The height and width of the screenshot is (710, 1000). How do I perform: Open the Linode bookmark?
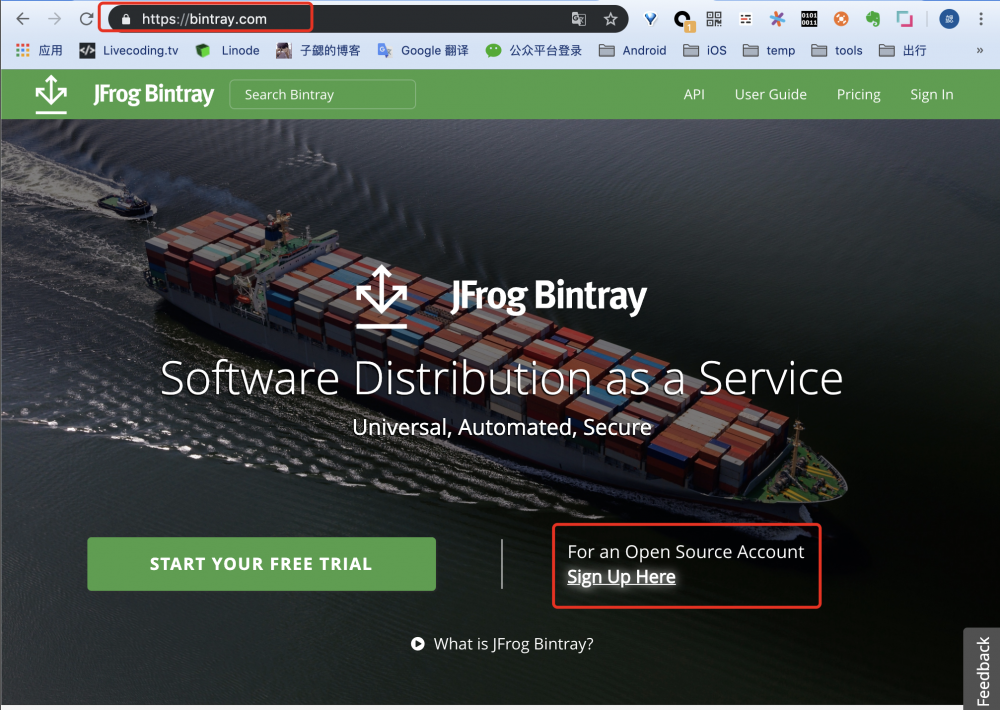[228, 50]
